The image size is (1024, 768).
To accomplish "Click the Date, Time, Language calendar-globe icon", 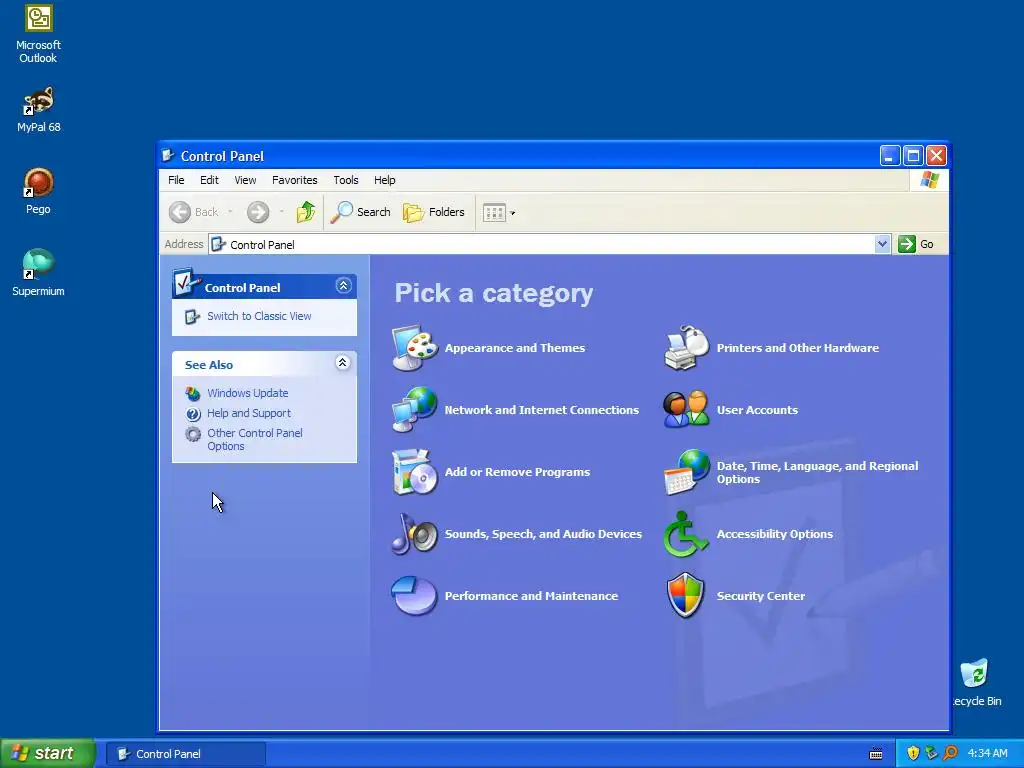I will pos(686,472).
